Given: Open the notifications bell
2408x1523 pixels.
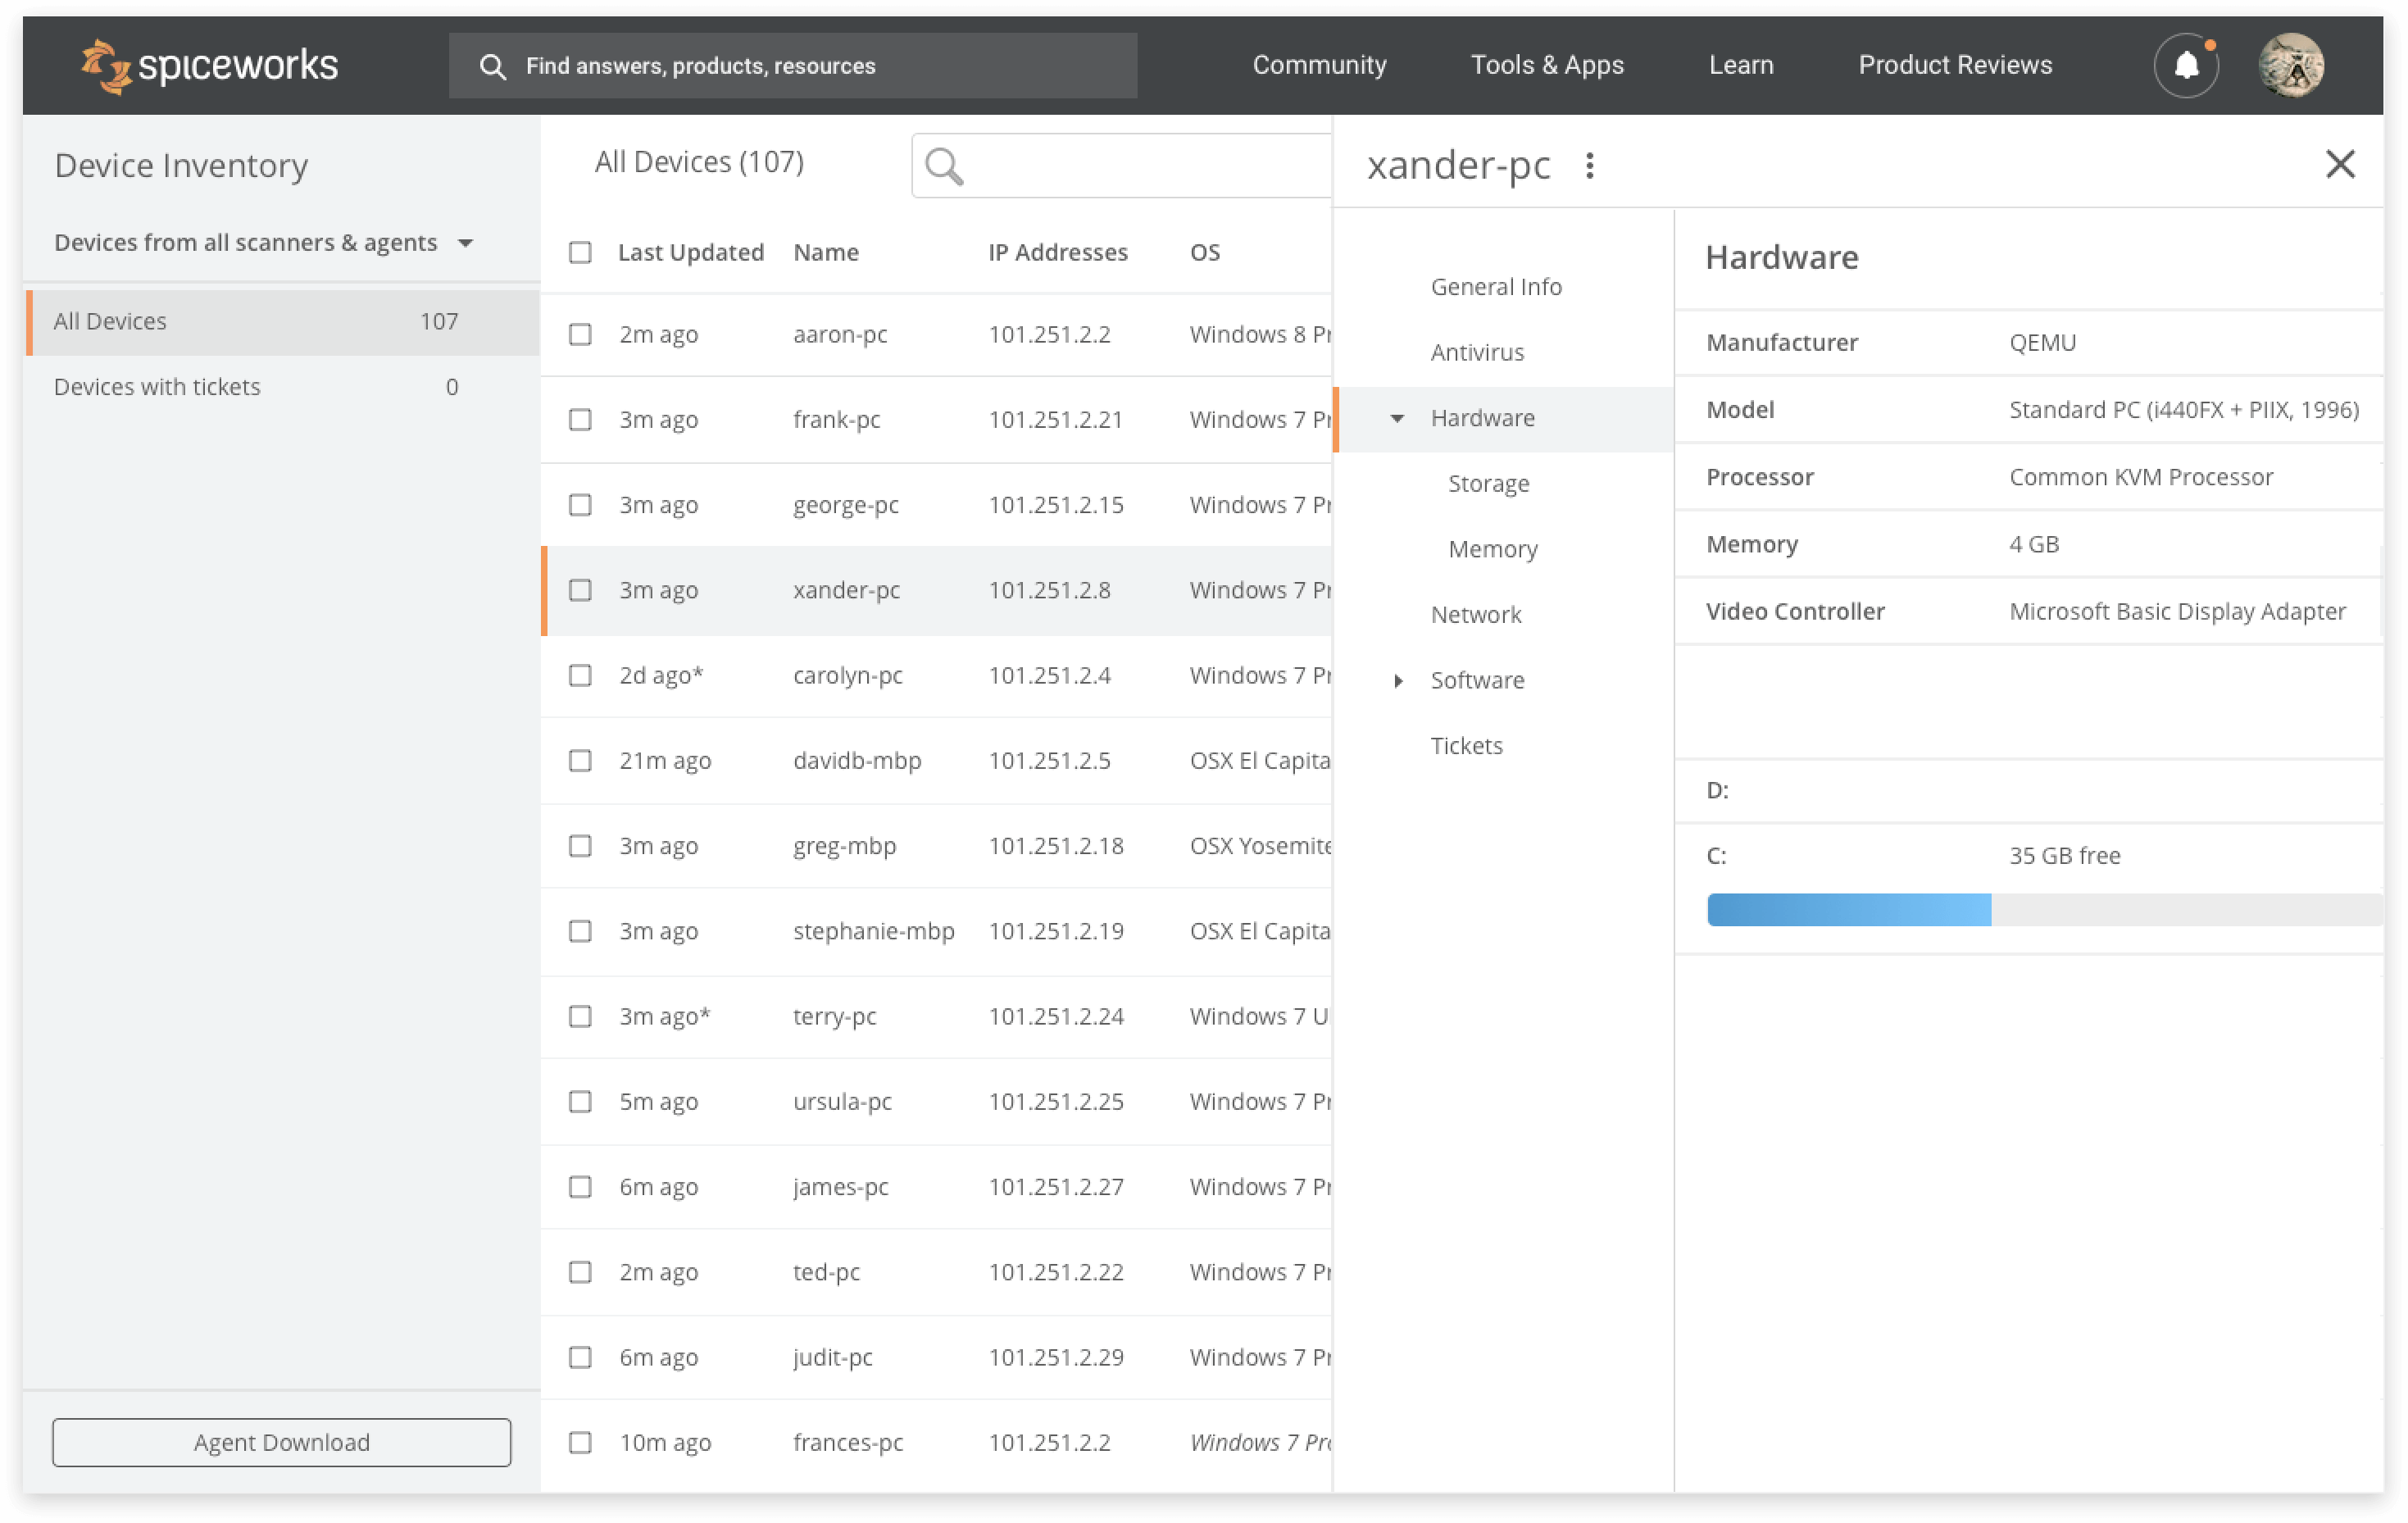Looking at the screenshot, I should pyautogui.click(x=2186, y=66).
